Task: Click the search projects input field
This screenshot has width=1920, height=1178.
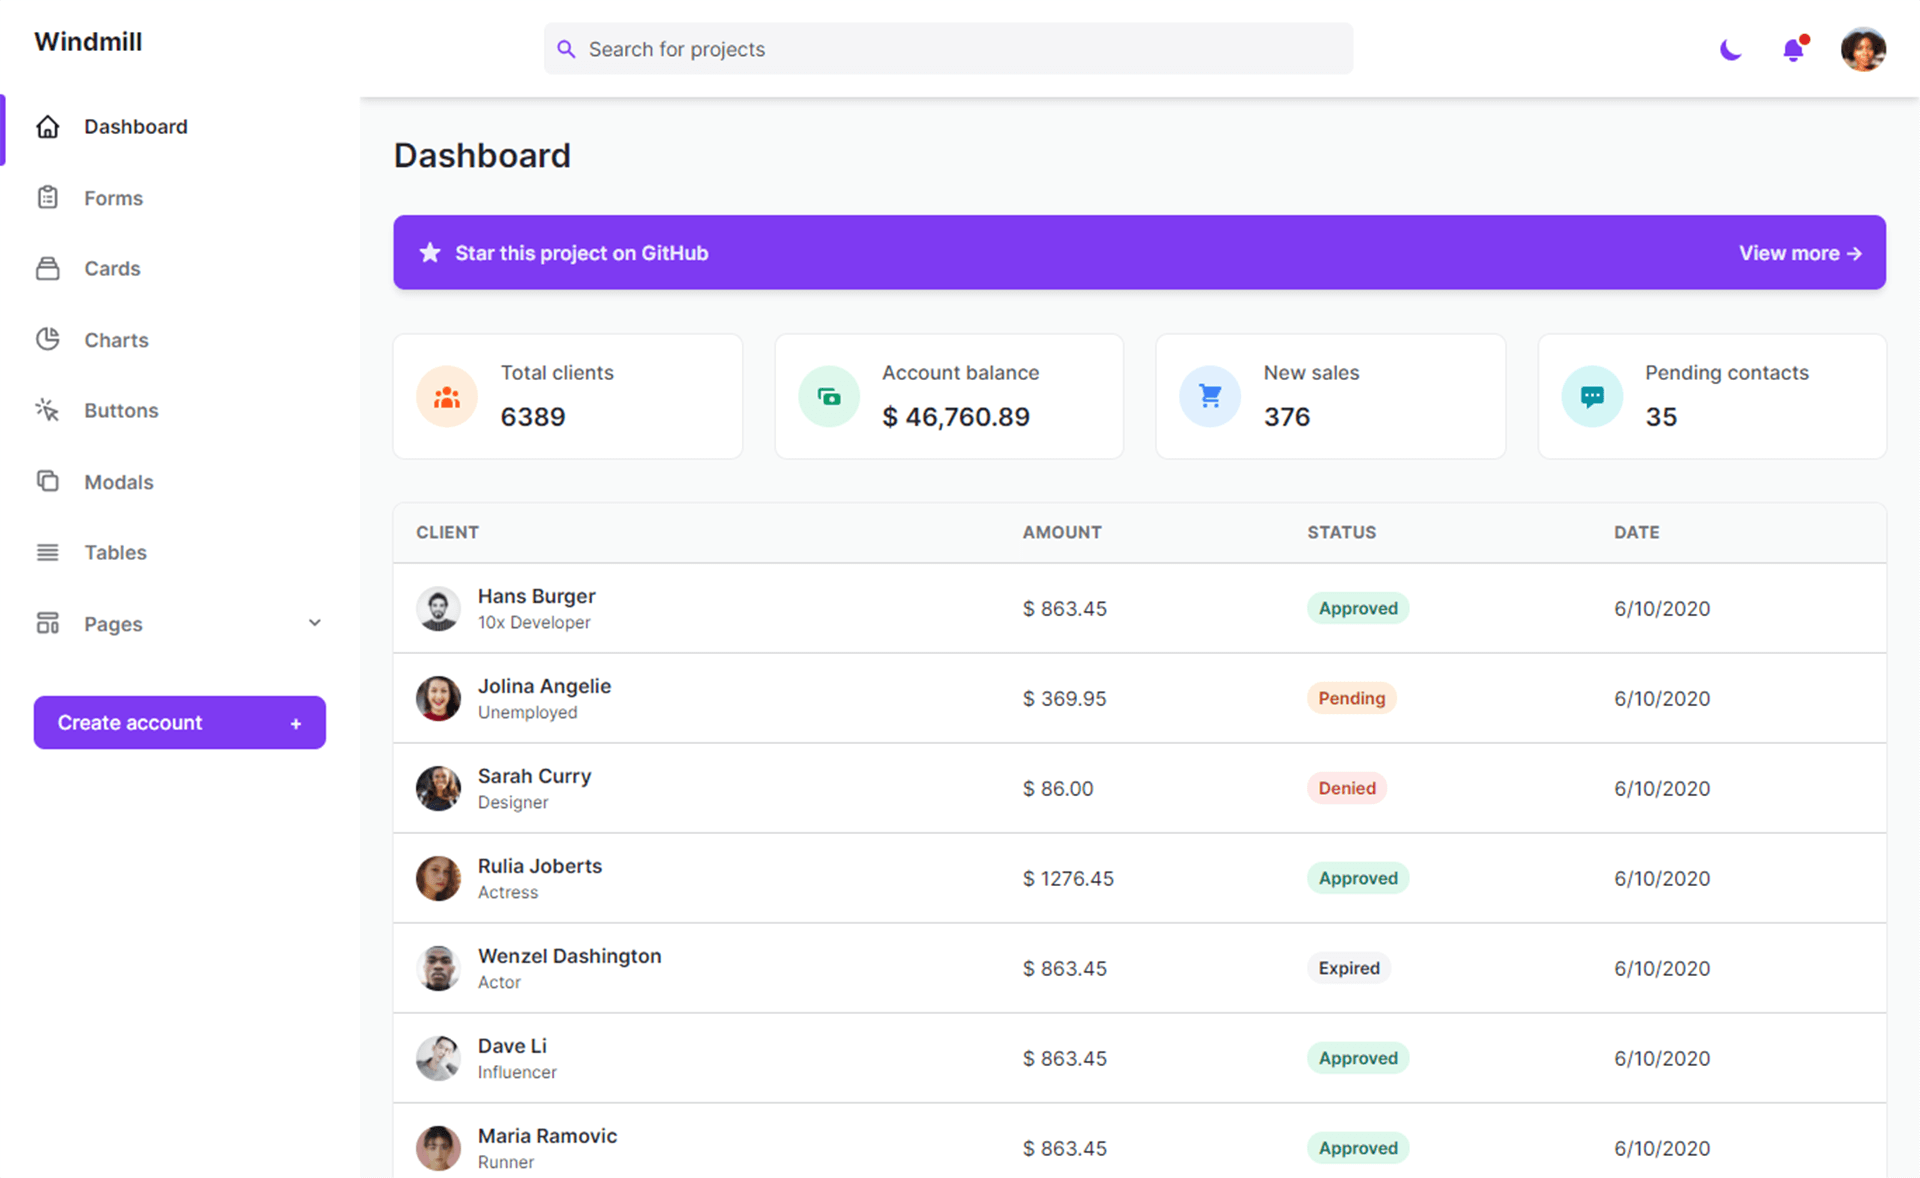Action: click(x=948, y=48)
